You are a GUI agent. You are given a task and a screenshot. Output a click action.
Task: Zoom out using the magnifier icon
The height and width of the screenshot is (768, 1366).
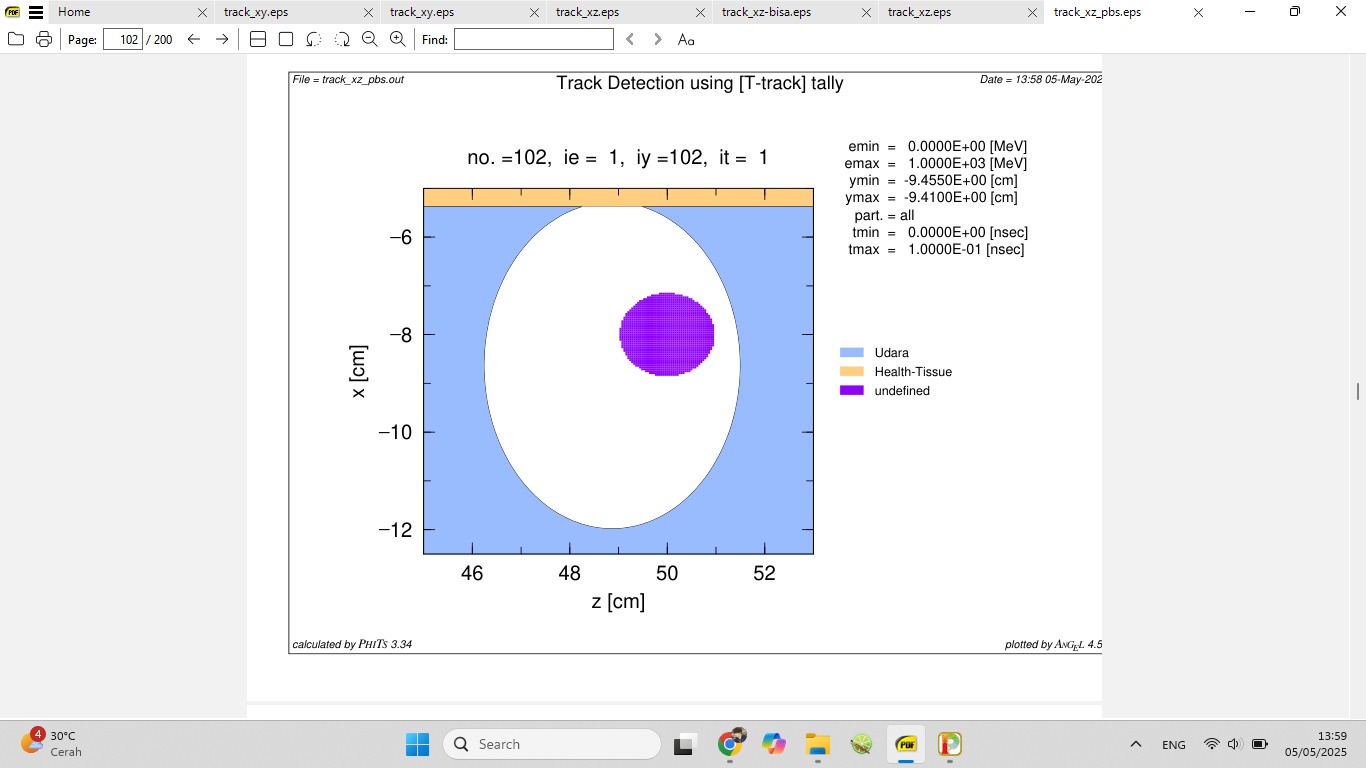(x=369, y=39)
